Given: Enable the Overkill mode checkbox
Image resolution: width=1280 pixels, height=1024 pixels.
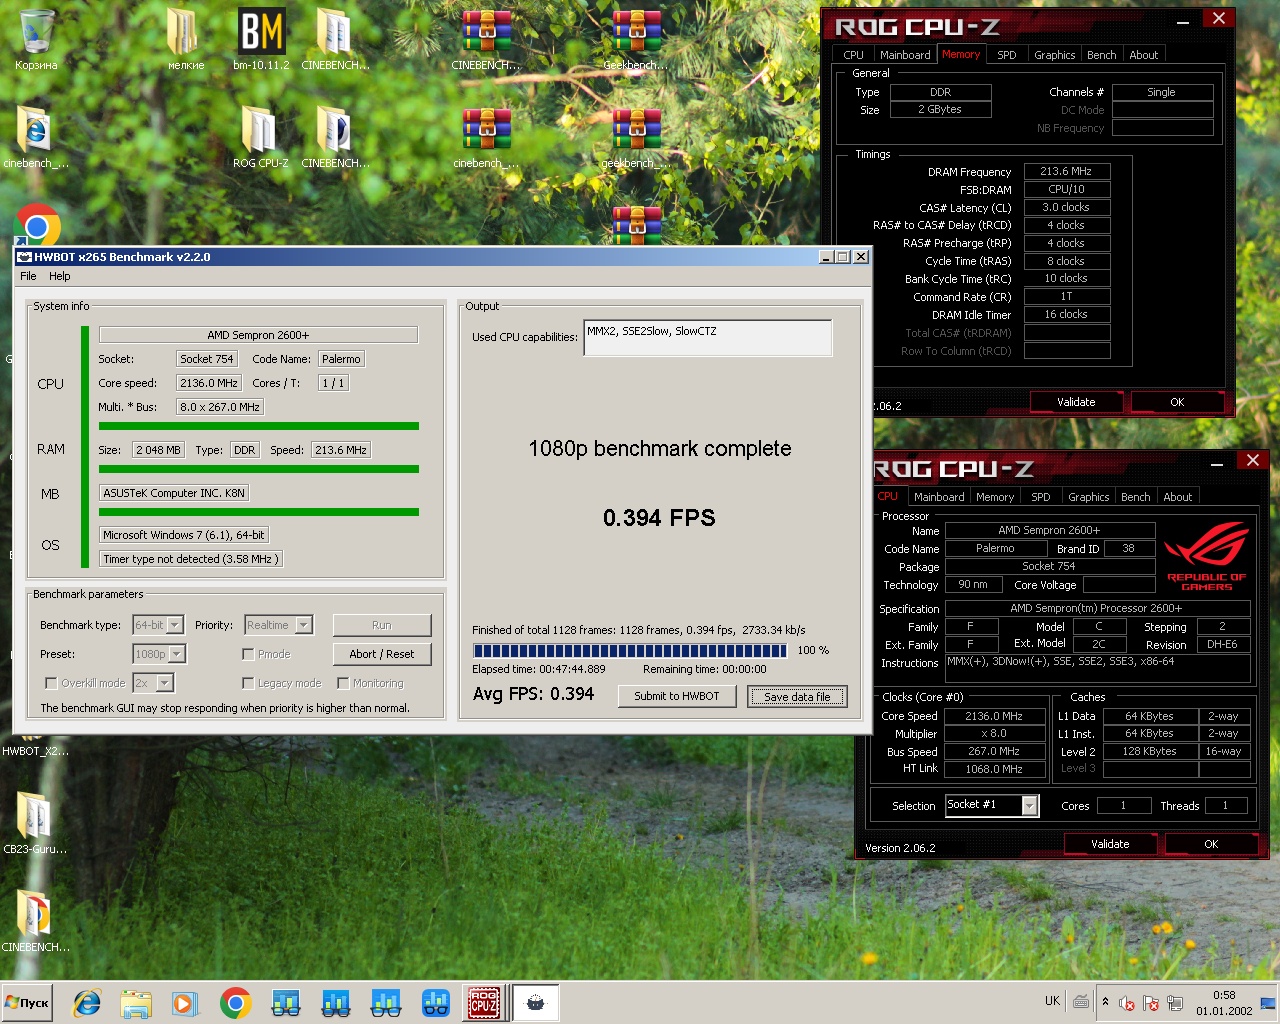Looking at the screenshot, I should click(51, 683).
